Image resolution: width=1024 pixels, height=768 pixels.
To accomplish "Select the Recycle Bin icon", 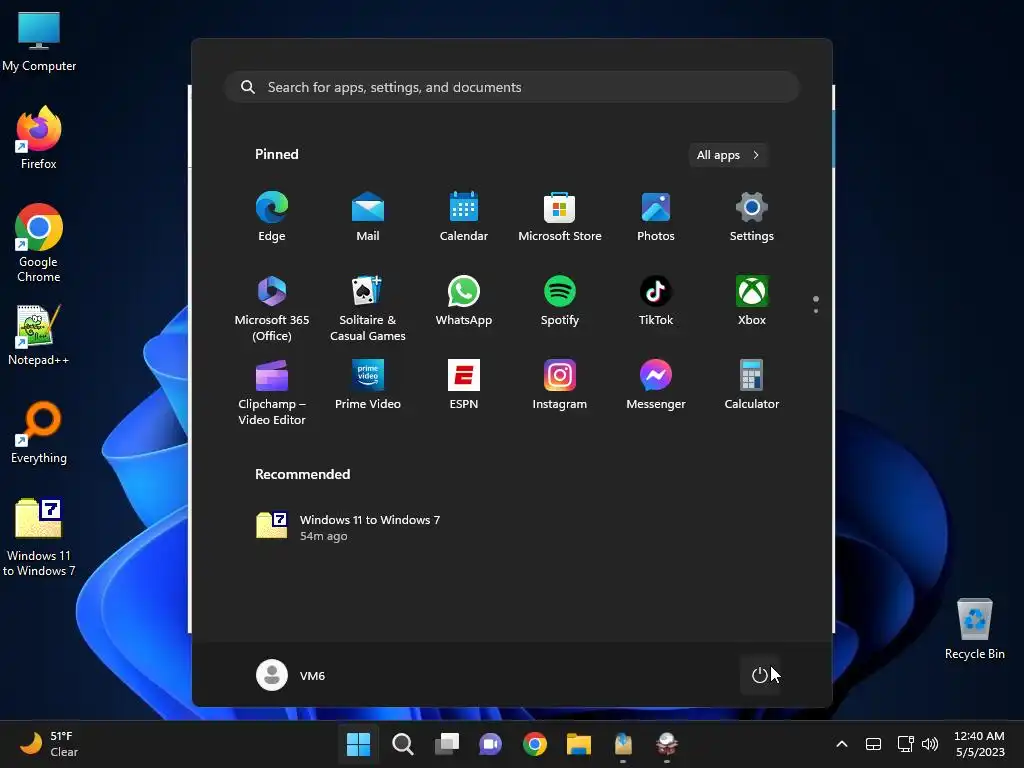I will click(x=974, y=628).
